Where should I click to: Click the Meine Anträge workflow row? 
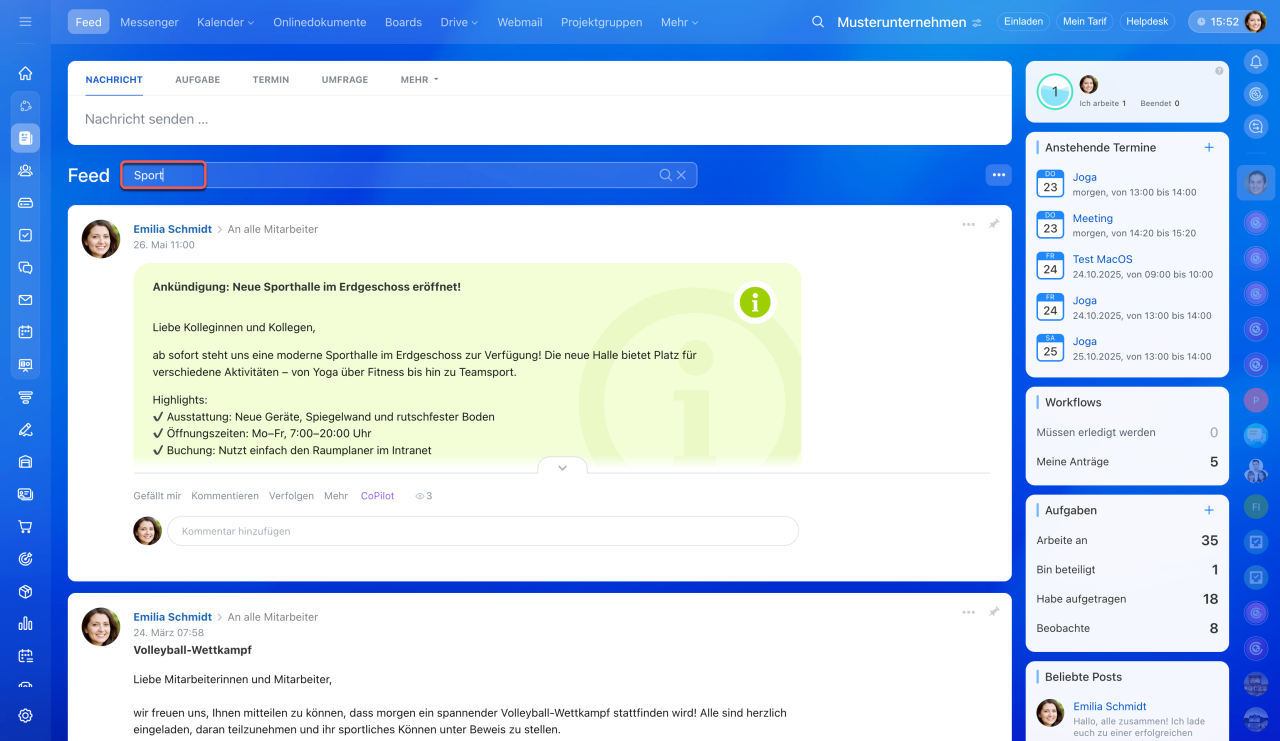(1127, 462)
